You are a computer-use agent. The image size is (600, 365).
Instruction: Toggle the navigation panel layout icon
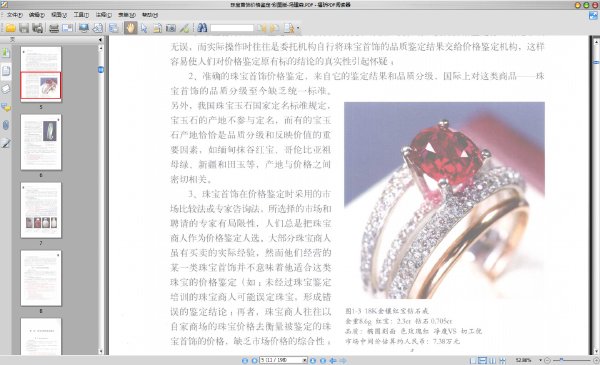point(114,28)
